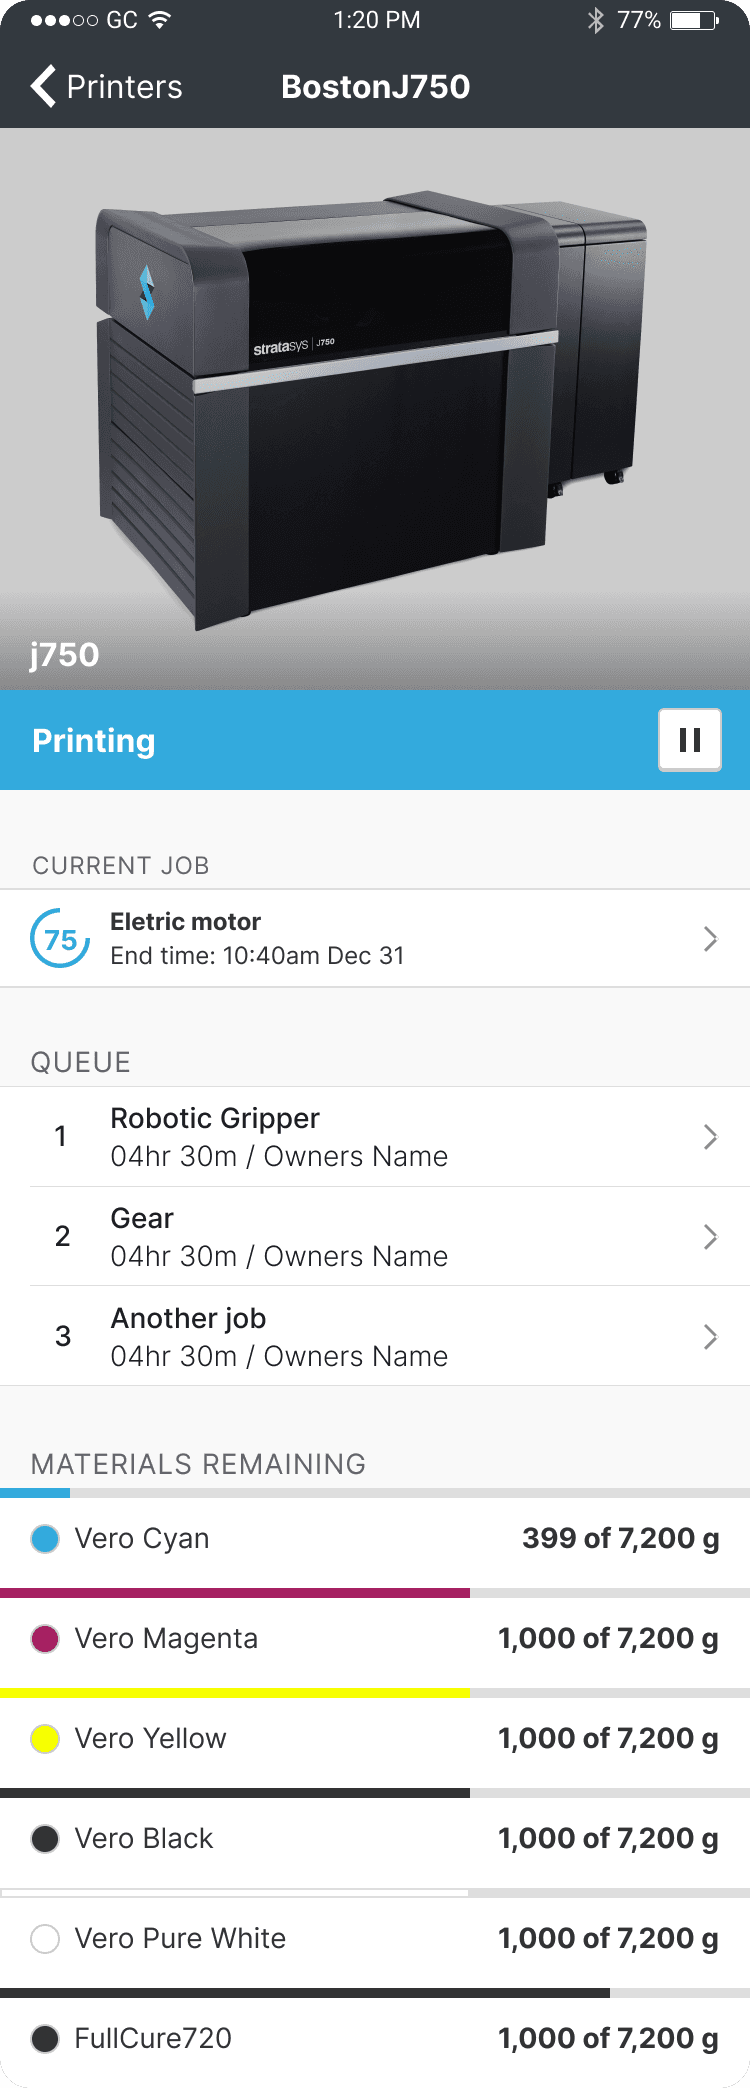This screenshot has width=750, height=2088.
Task: Expand the Another job row chevron
Action: point(711,1337)
